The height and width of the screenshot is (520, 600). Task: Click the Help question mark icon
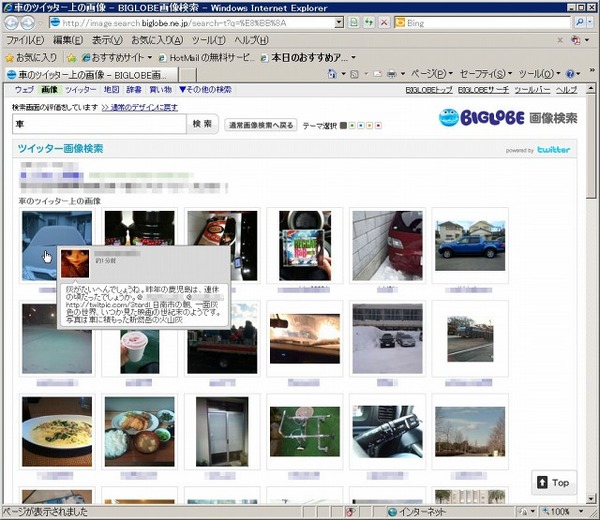(x=570, y=73)
